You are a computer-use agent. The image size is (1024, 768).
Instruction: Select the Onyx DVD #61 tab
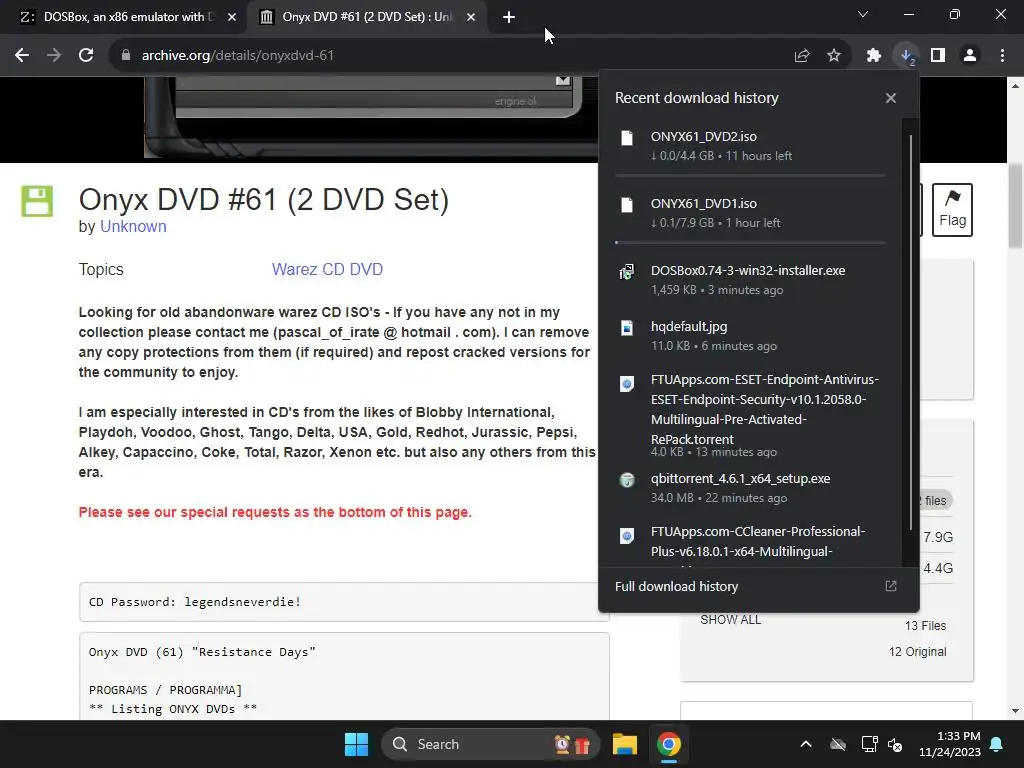pyautogui.click(x=366, y=17)
